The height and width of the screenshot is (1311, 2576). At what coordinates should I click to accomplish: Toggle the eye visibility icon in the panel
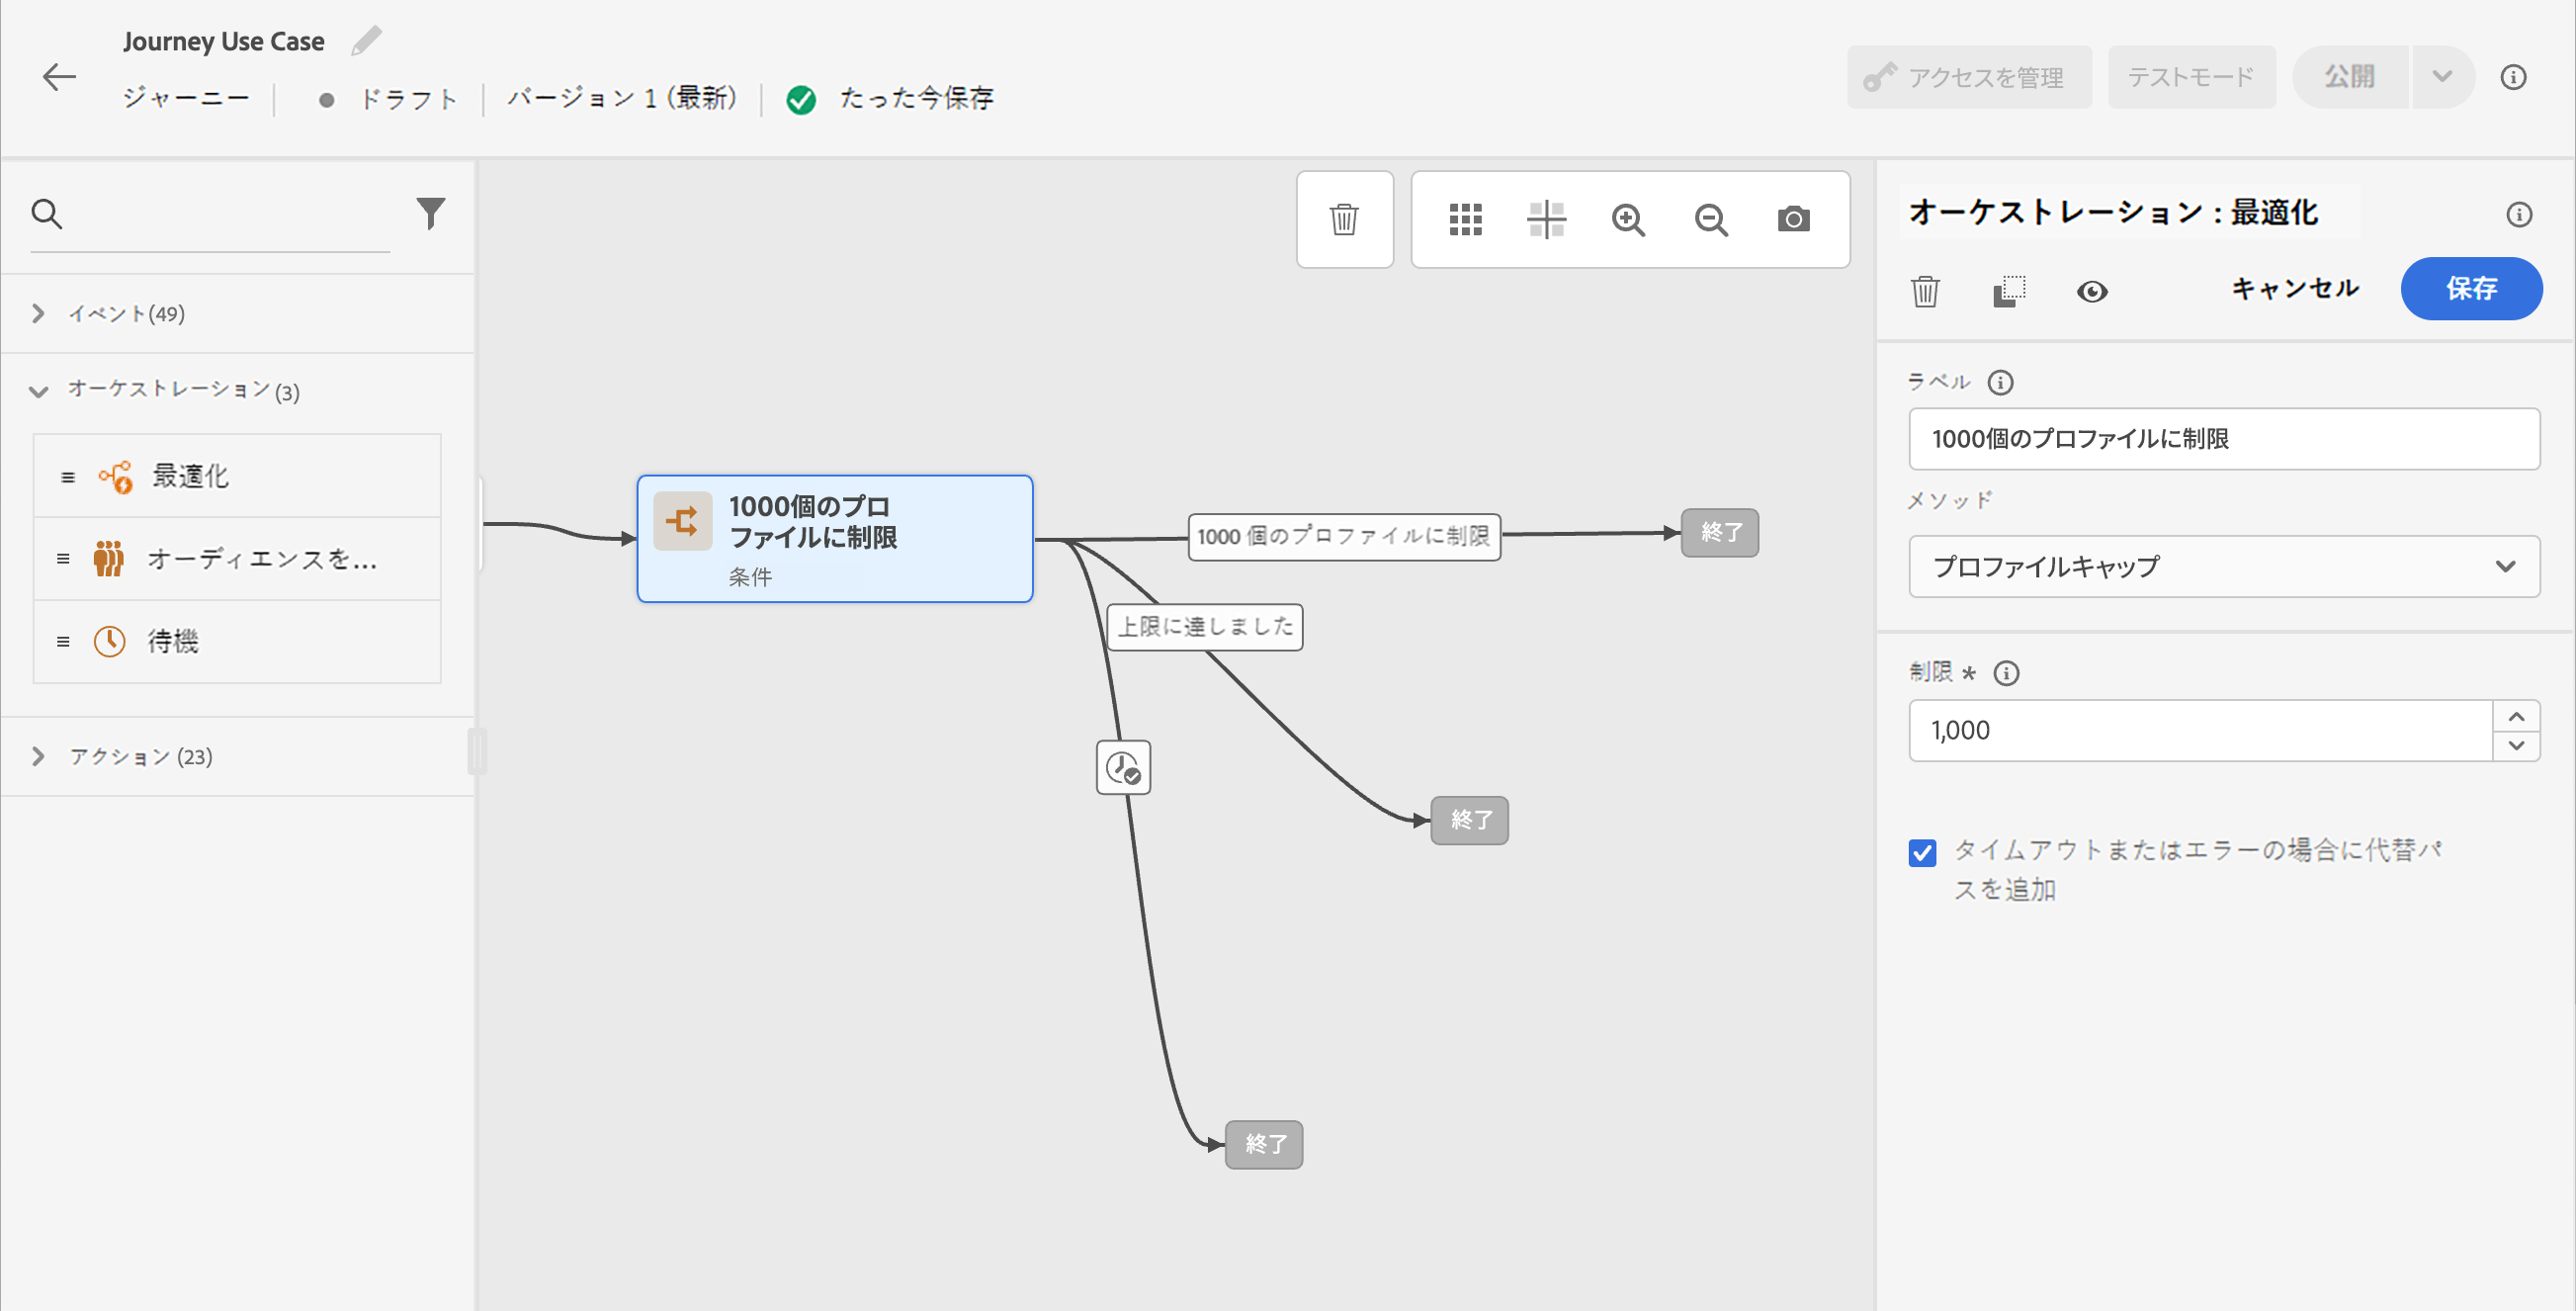pyautogui.click(x=2091, y=291)
